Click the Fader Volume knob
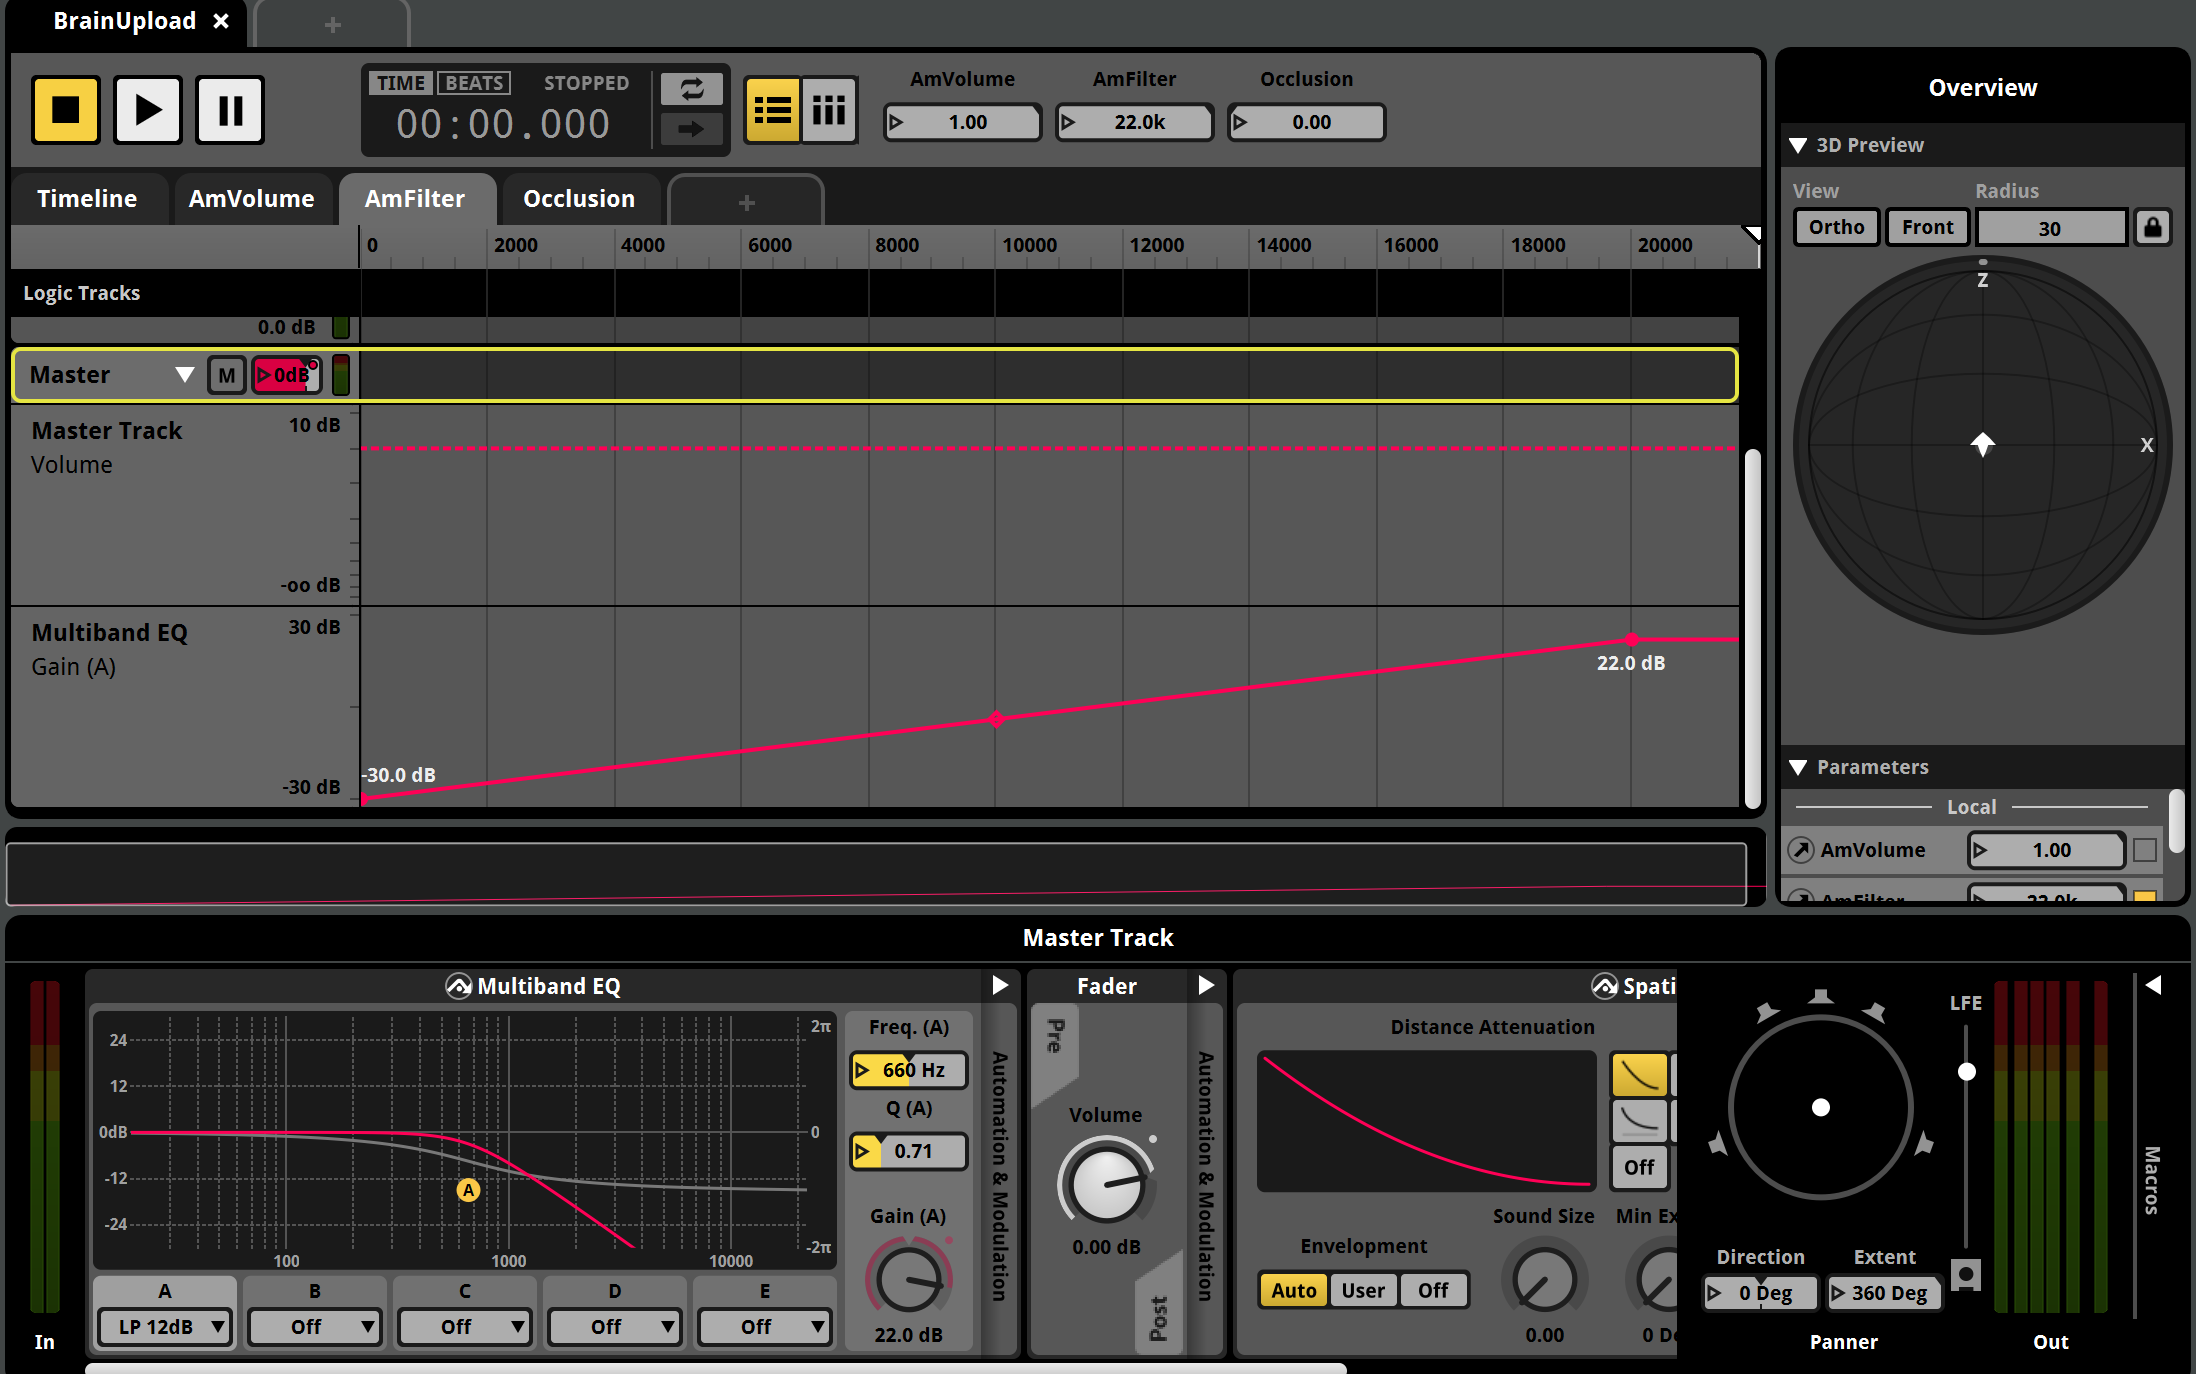The width and height of the screenshot is (2196, 1374). (1105, 1183)
